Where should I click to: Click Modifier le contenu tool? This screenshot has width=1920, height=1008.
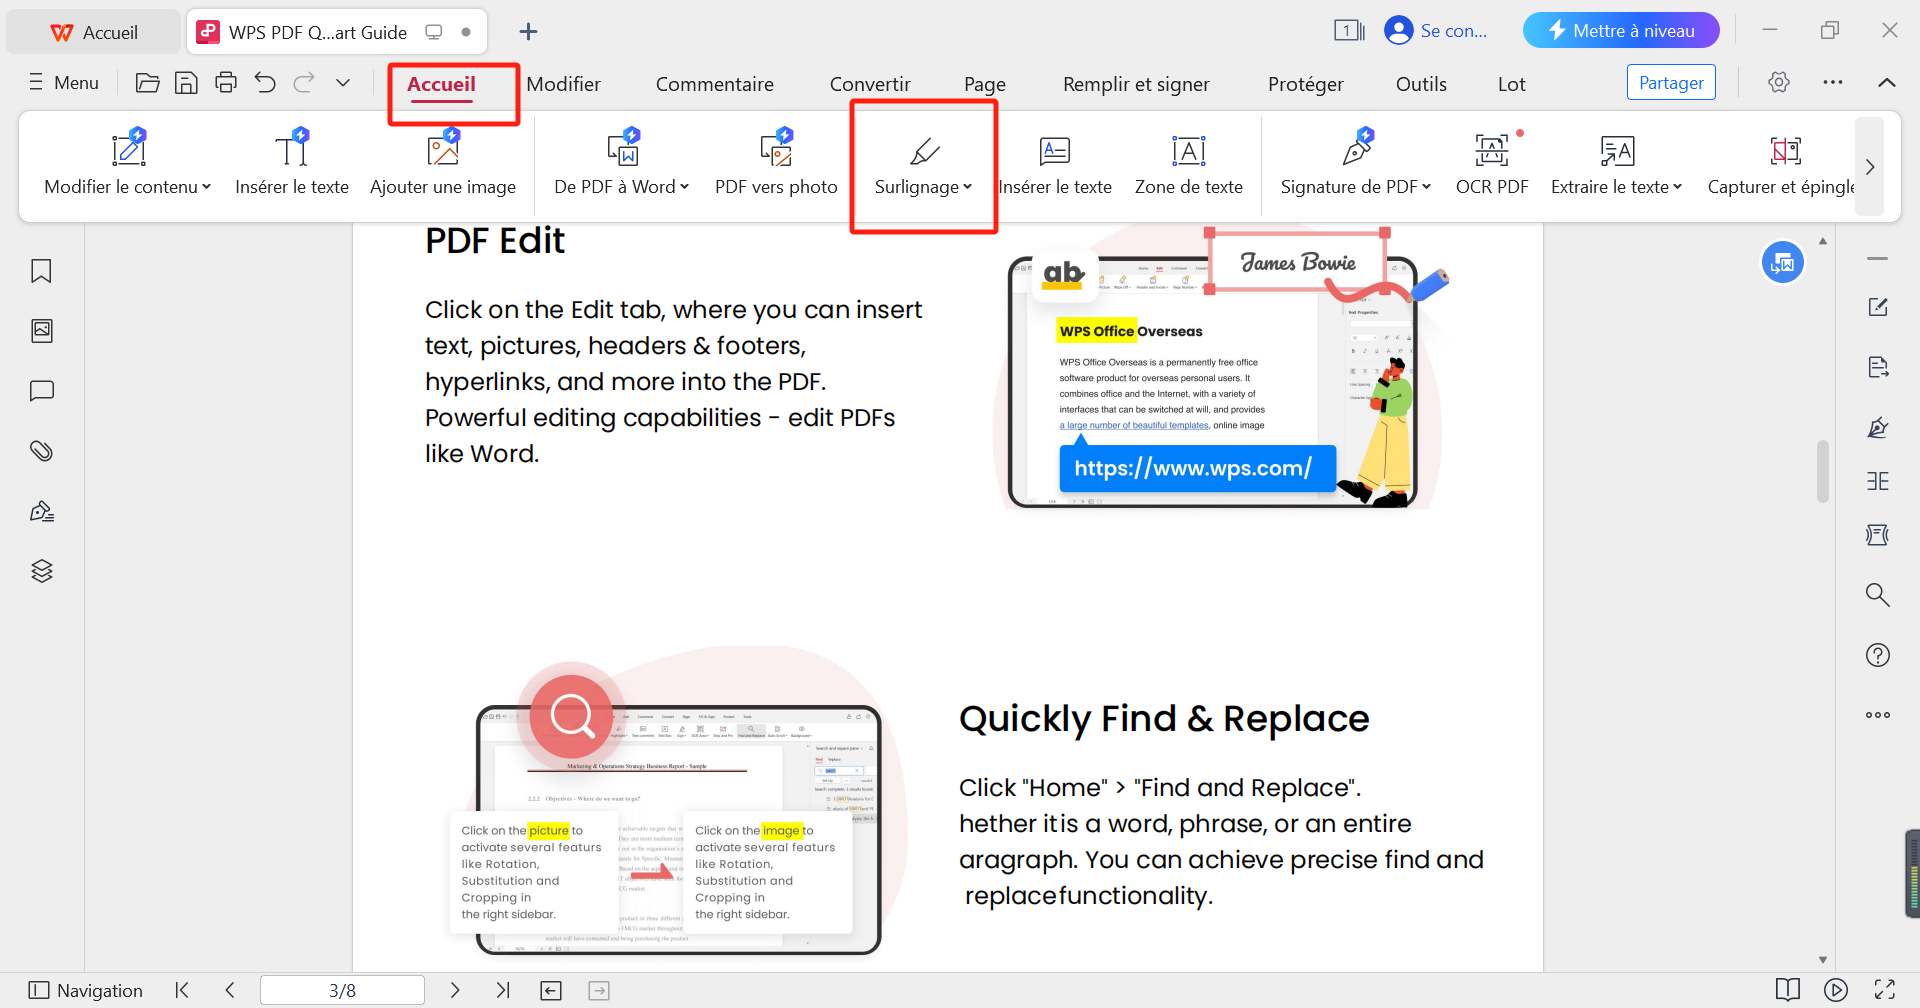(x=128, y=163)
